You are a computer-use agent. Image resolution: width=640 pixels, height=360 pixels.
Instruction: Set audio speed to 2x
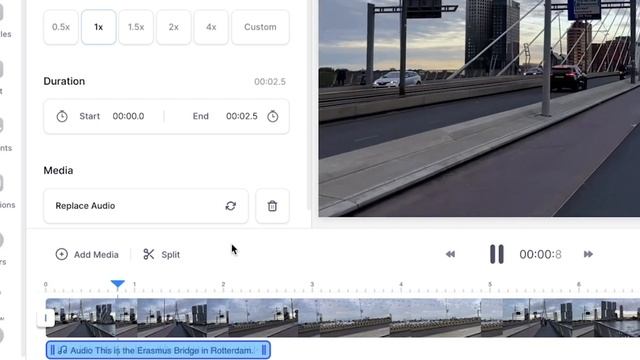pyautogui.click(x=173, y=27)
